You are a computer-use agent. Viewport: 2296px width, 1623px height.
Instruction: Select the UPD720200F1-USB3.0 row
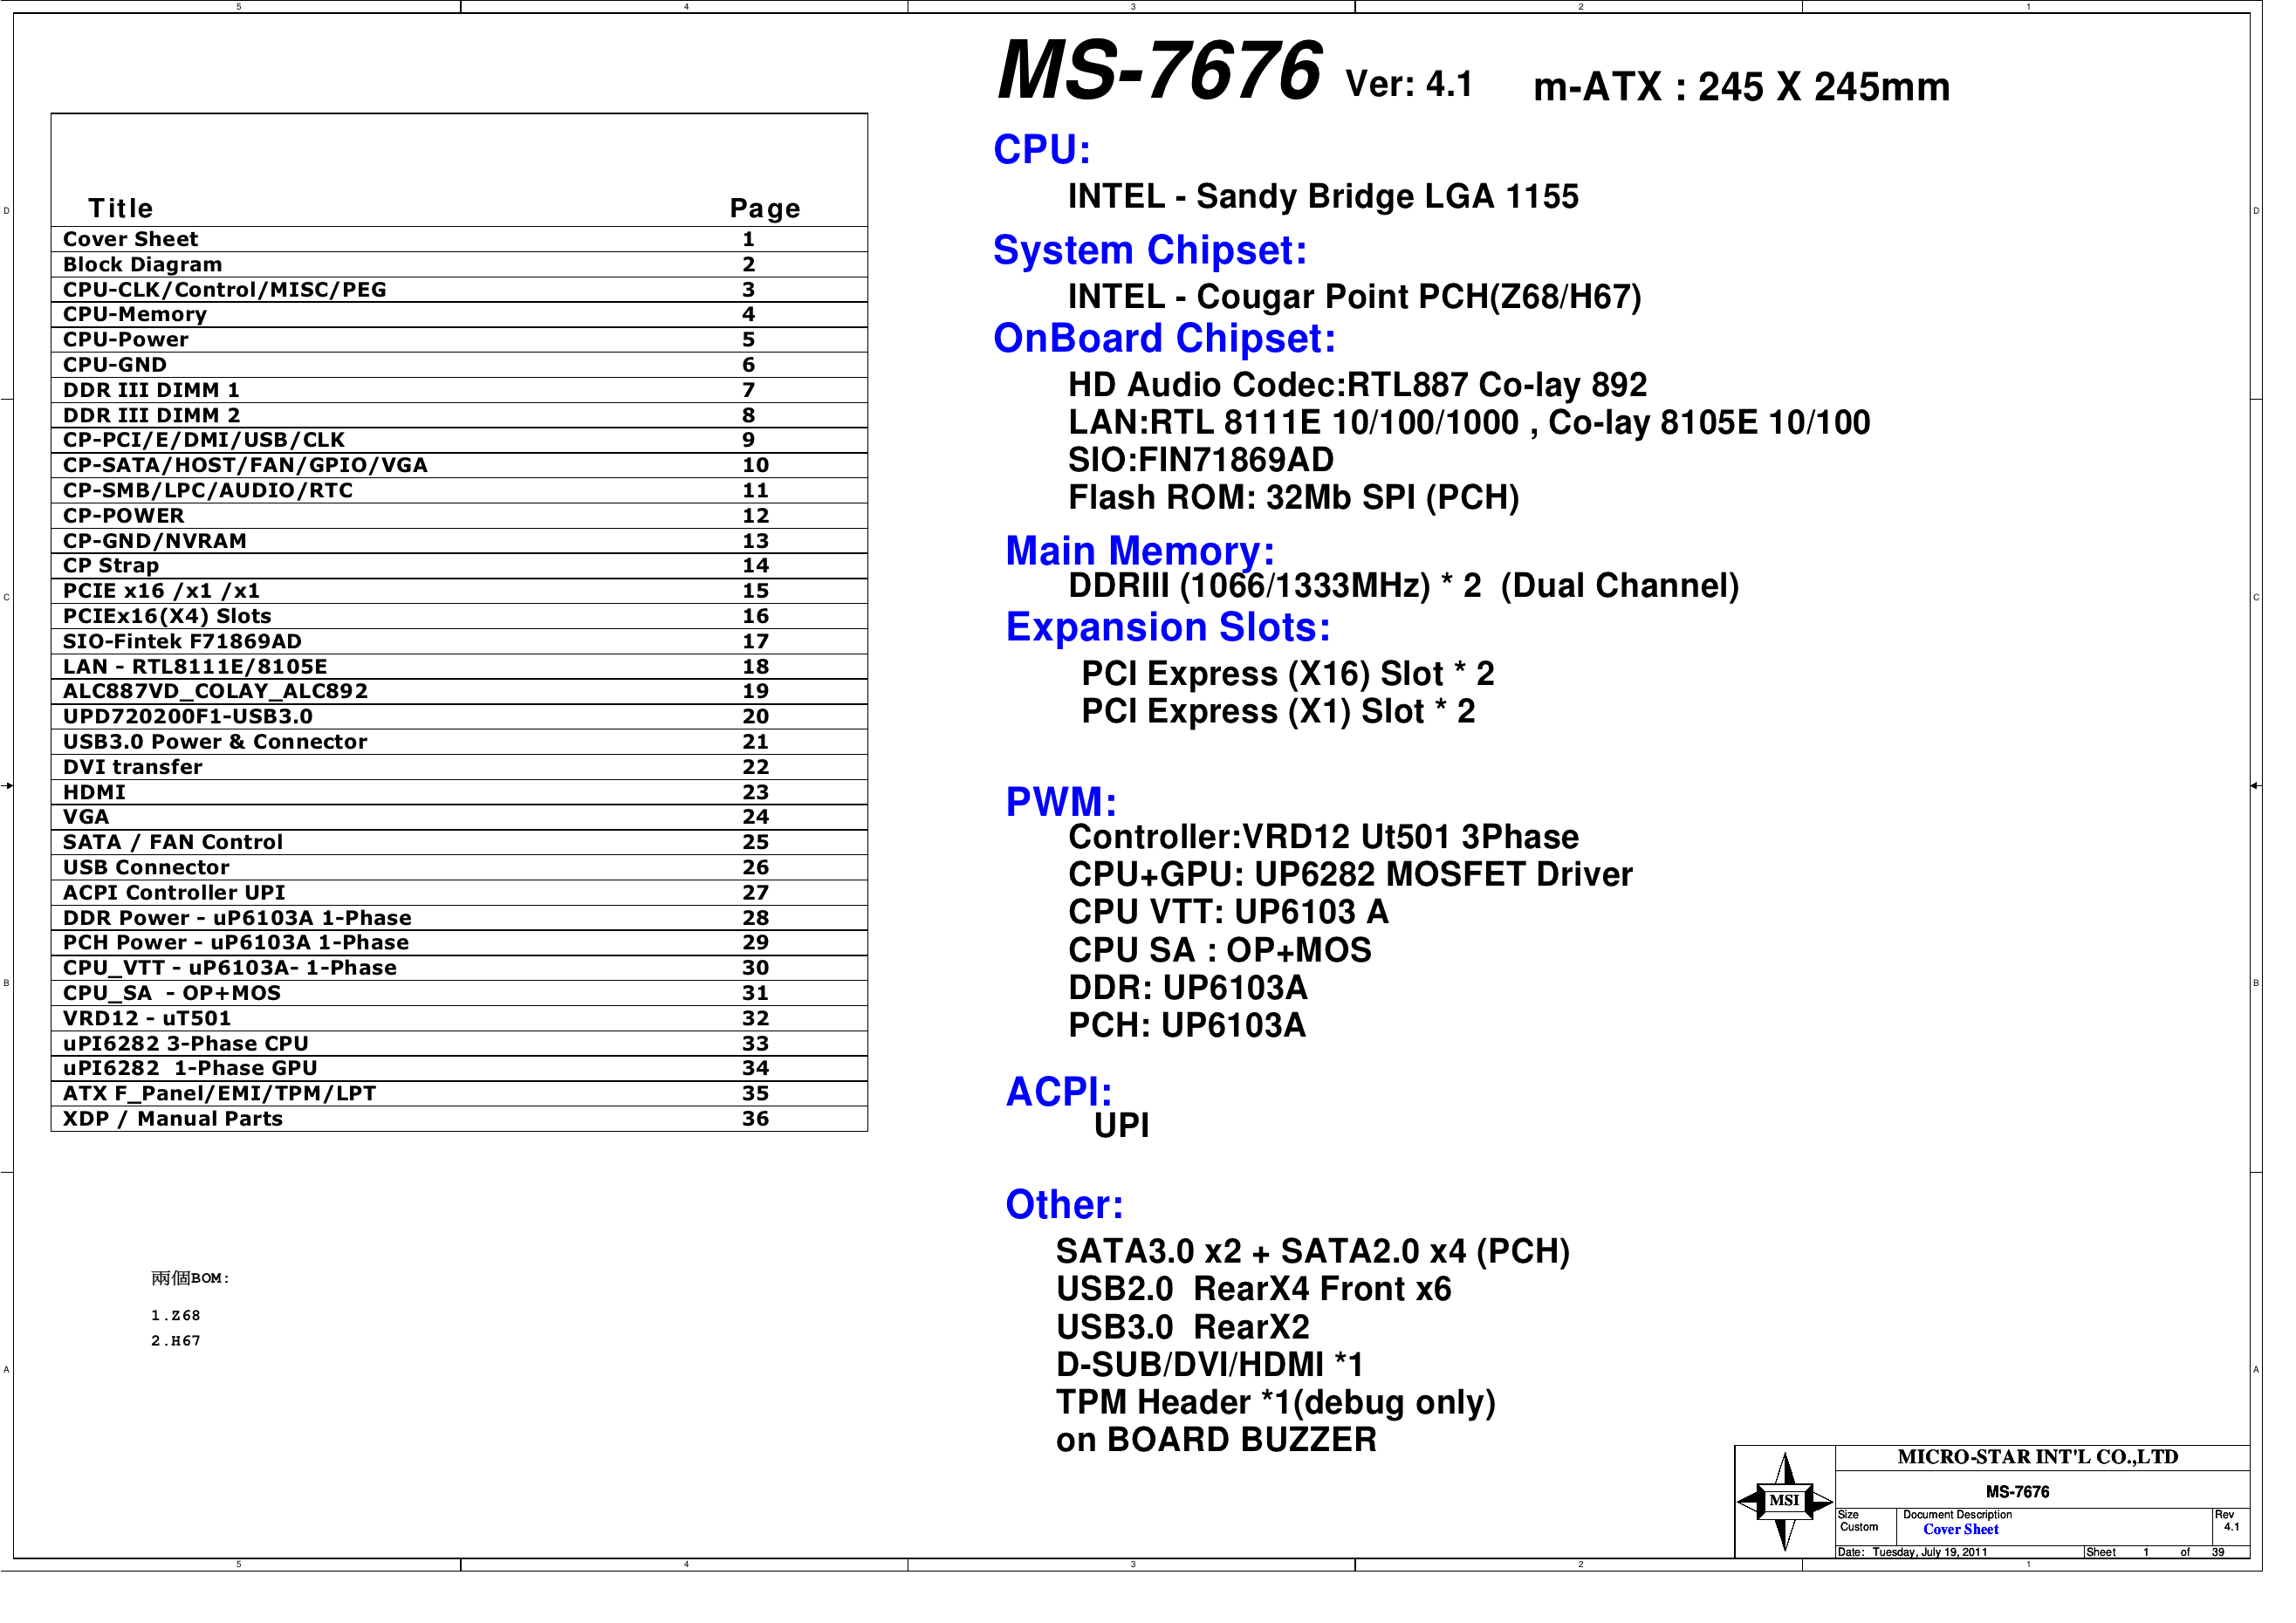click(188, 716)
